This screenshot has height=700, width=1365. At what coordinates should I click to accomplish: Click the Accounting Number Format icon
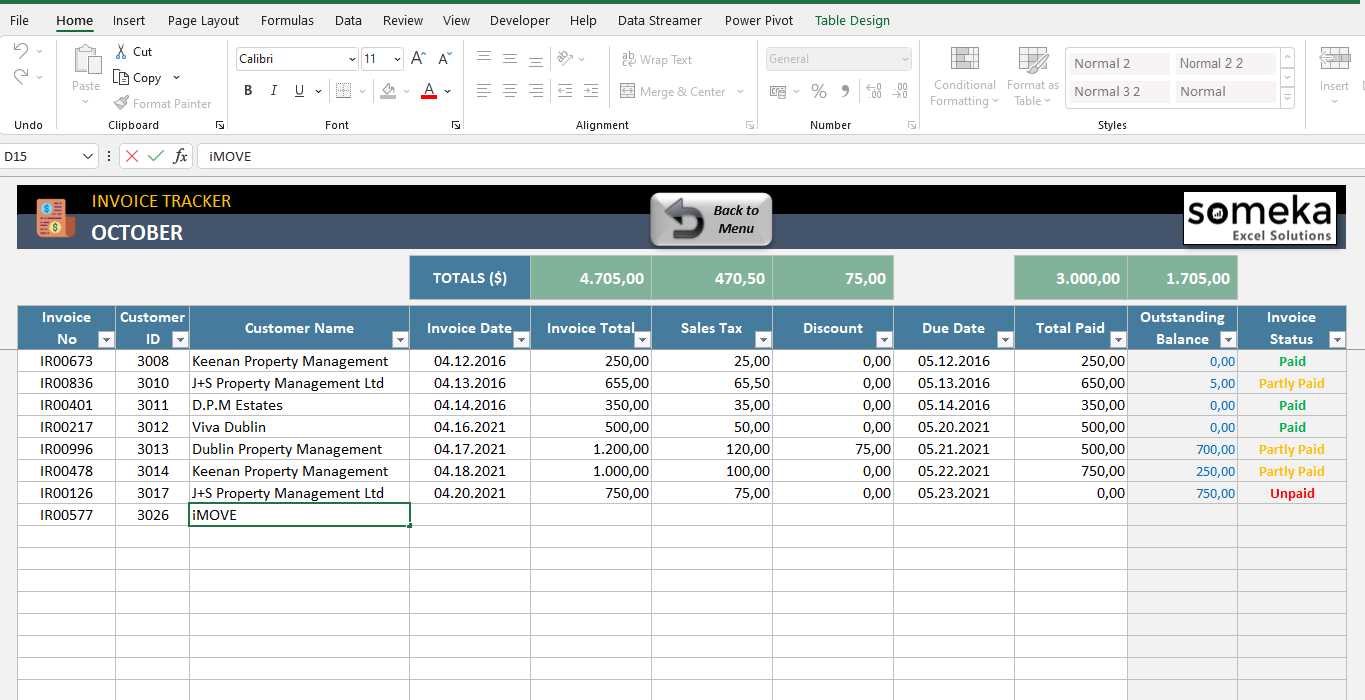tap(778, 91)
